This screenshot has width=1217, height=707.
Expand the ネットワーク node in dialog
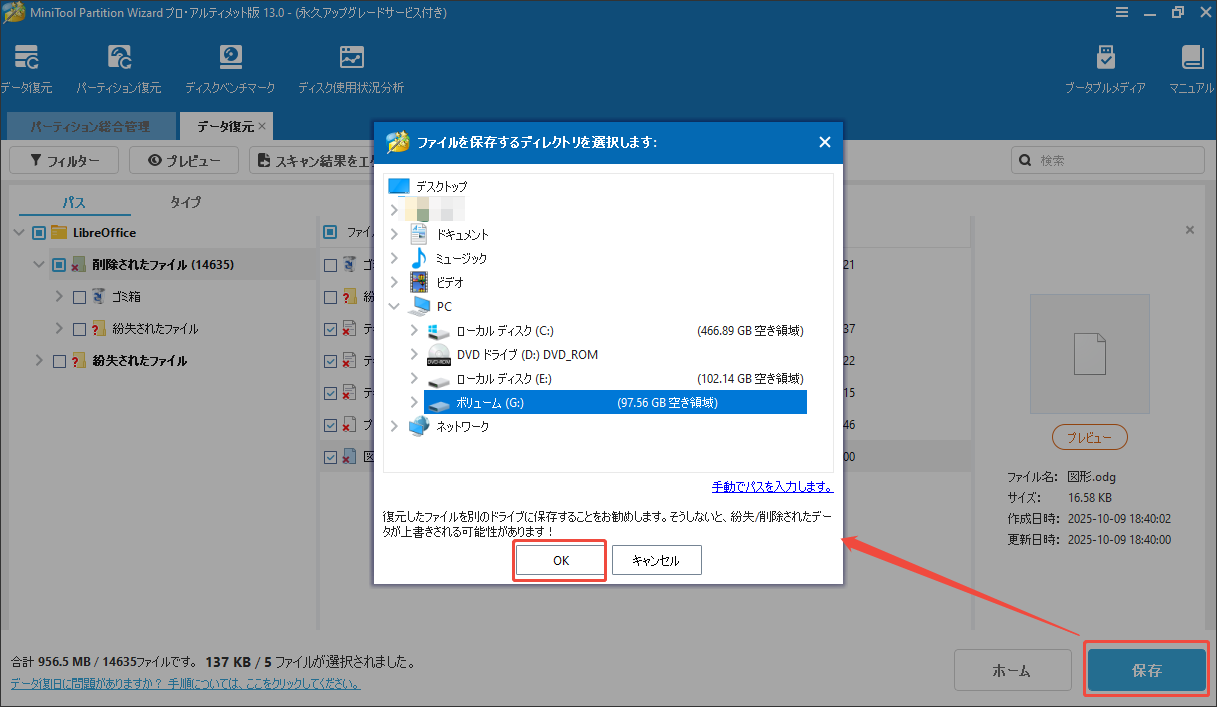tap(394, 427)
